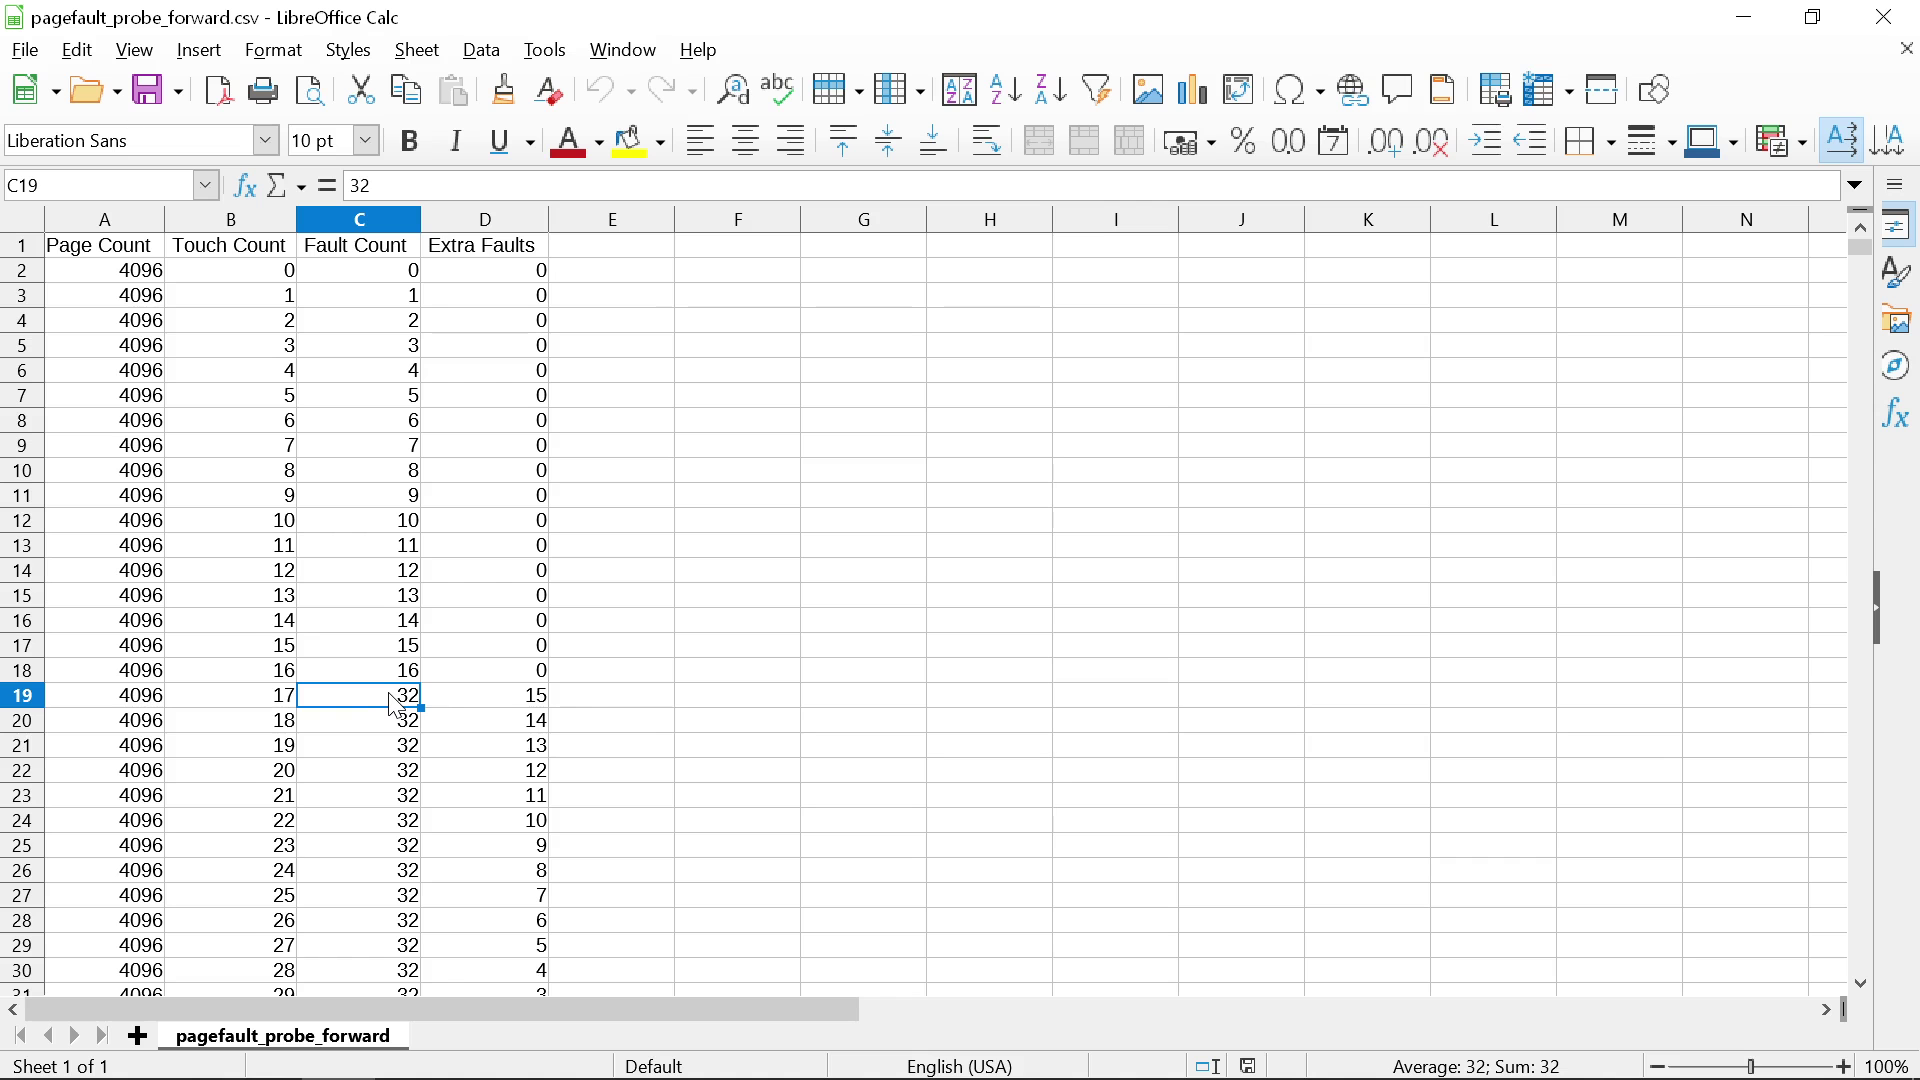Click Clone Formatting paintbrush icon
Image resolution: width=1920 pixels, height=1080 pixels.
pyautogui.click(x=504, y=90)
